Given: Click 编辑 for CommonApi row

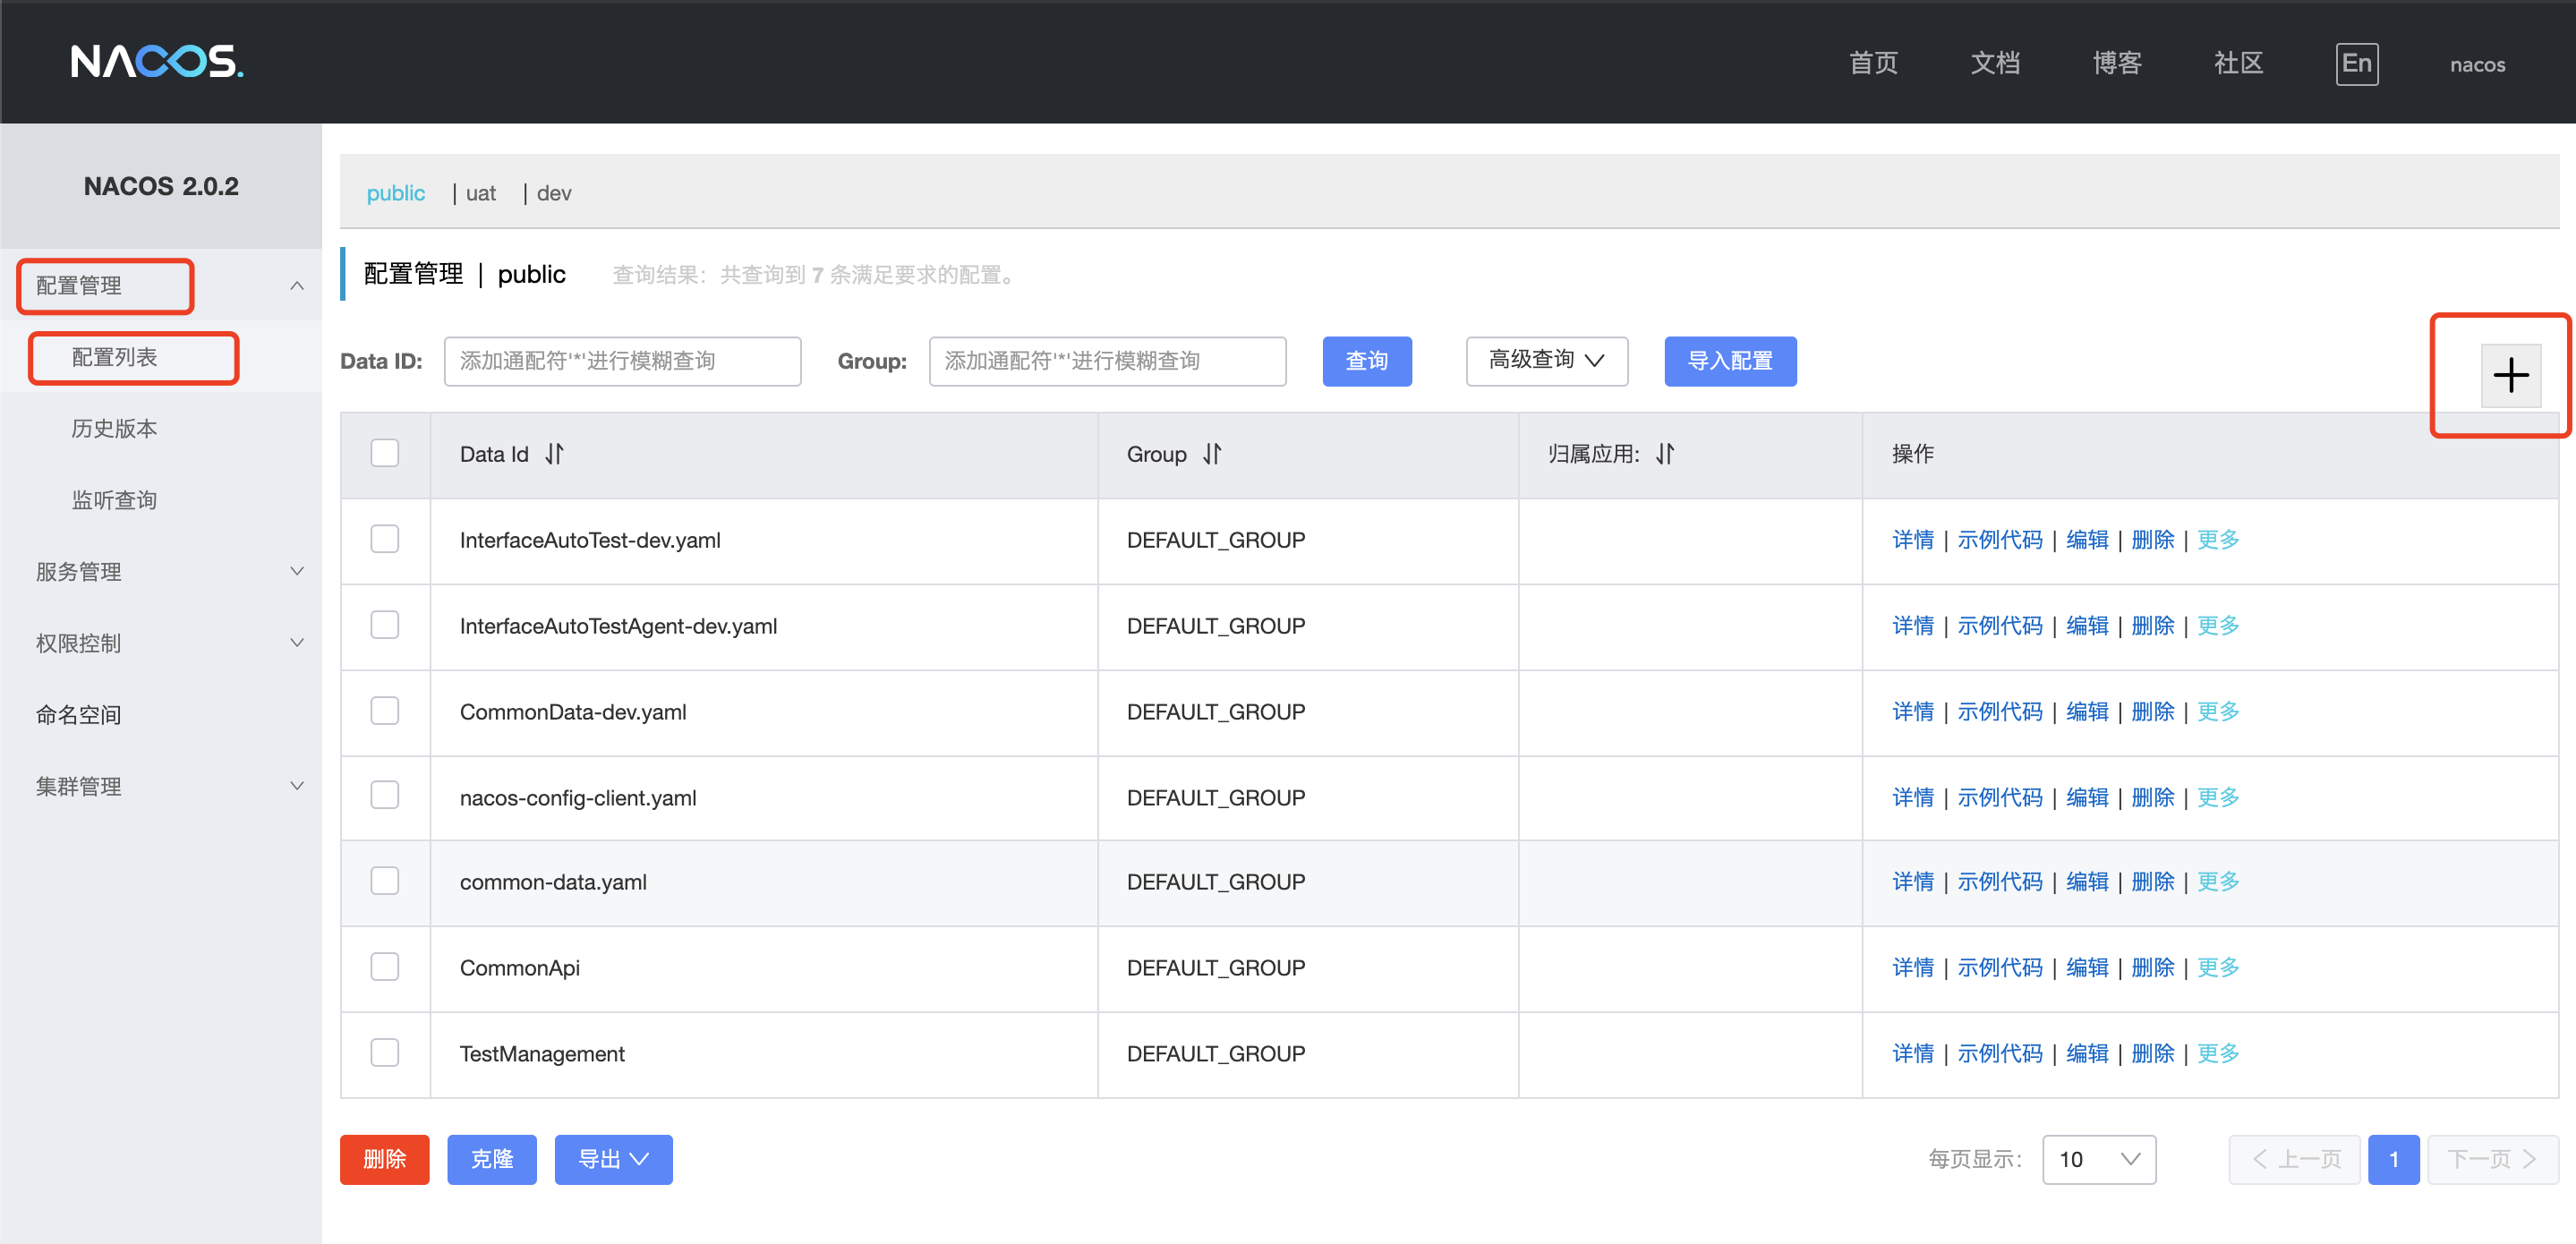Looking at the screenshot, I should pos(2087,968).
